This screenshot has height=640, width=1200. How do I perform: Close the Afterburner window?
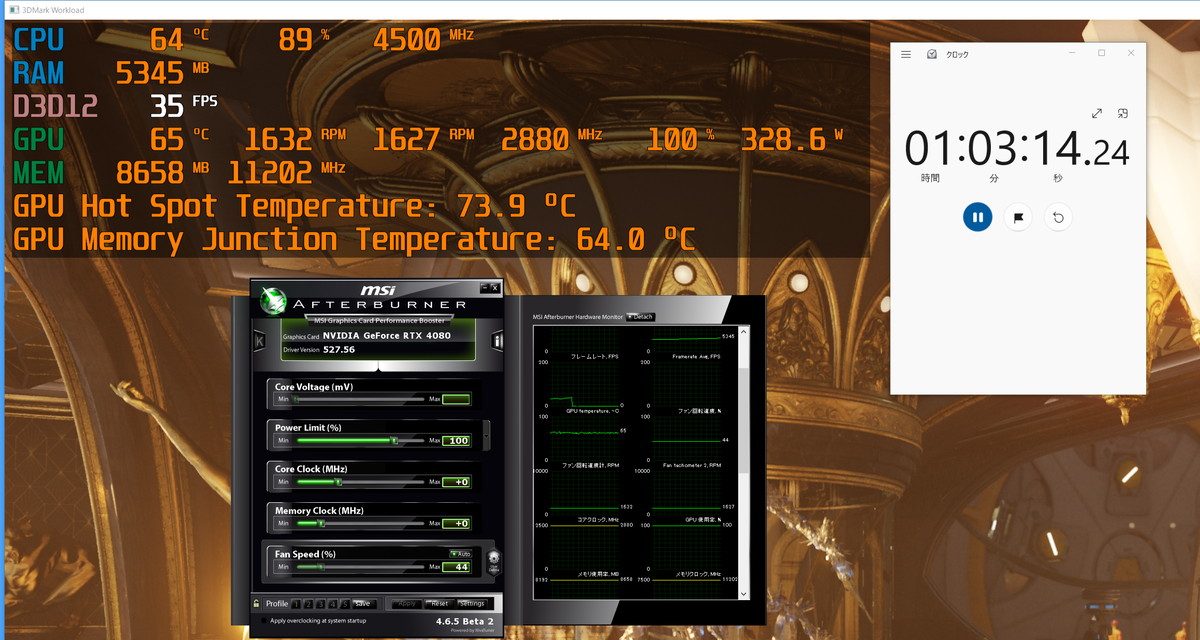point(494,287)
